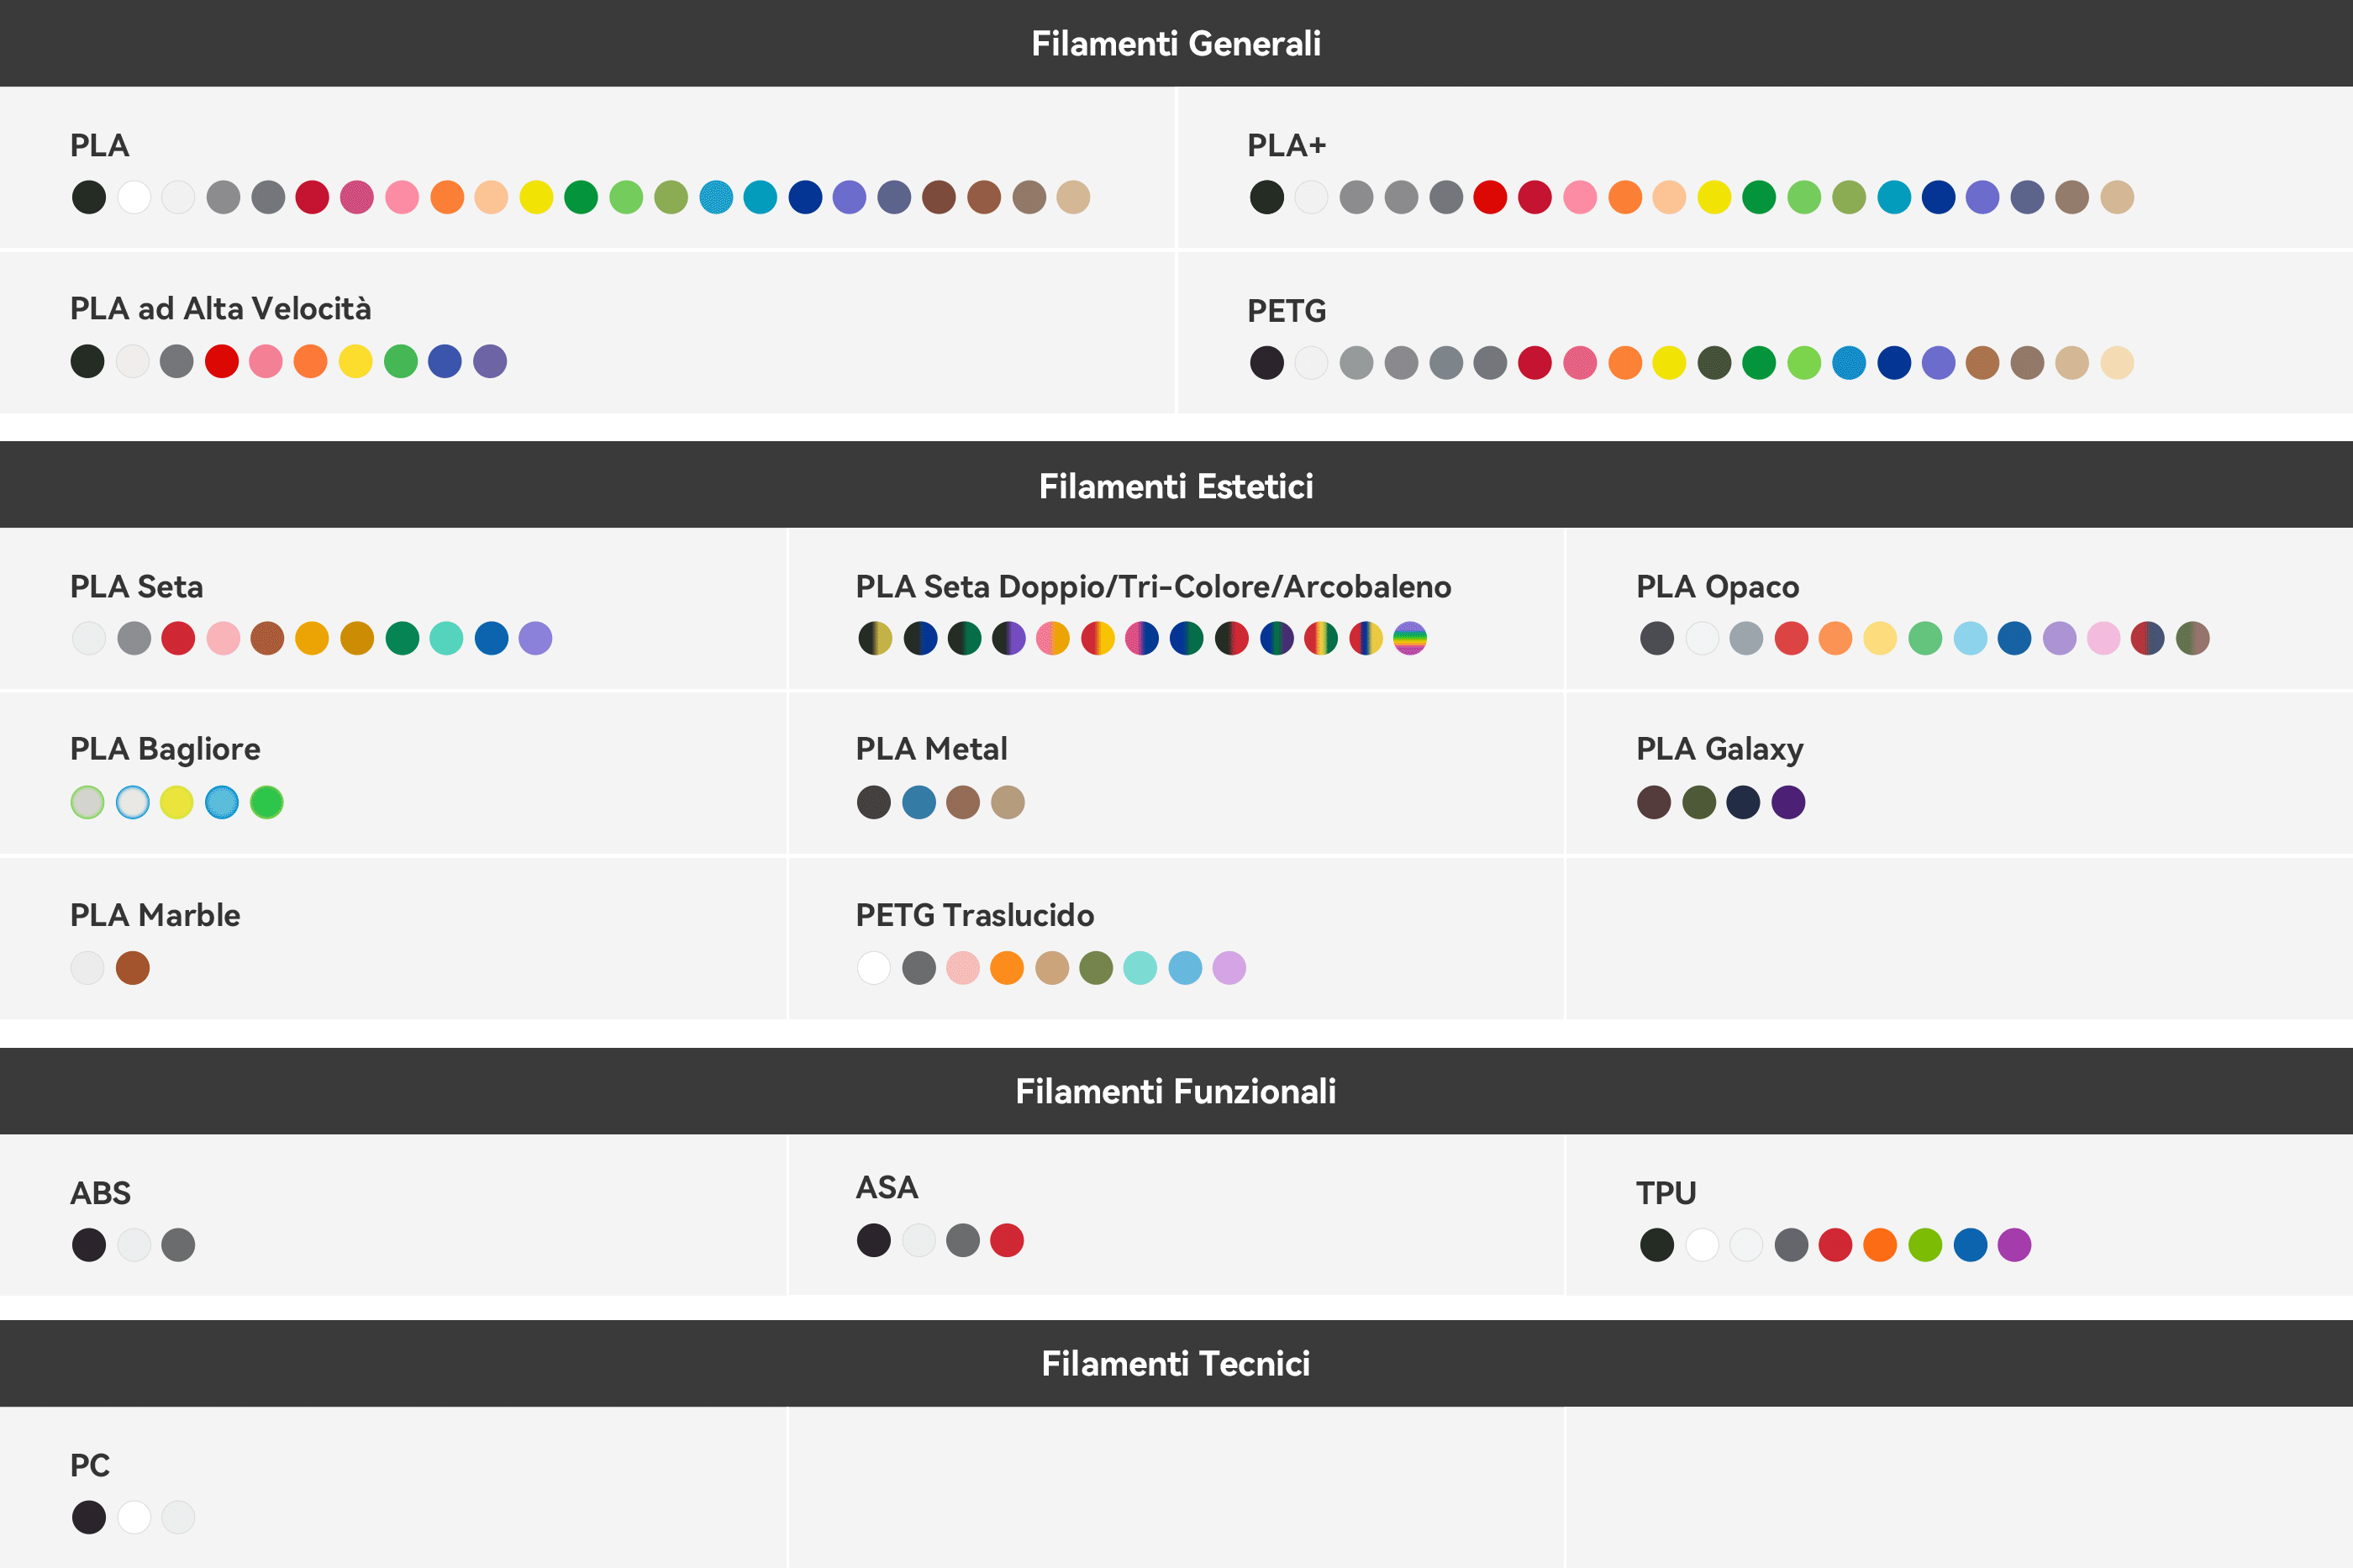The width and height of the screenshot is (2353, 1568).
Task: Click the yellow PLA Bagliore swatch
Action: point(177,802)
